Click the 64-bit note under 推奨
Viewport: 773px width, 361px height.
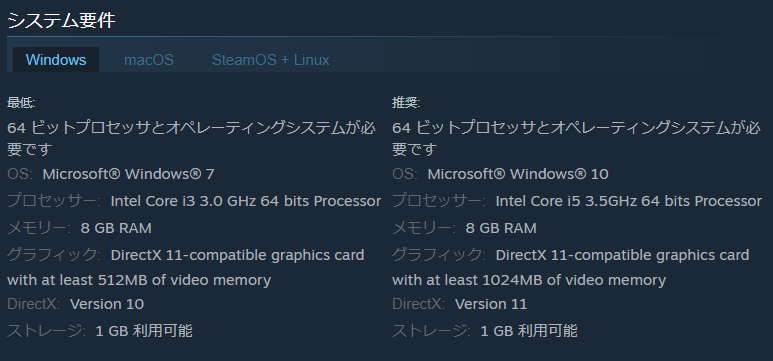point(576,139)
